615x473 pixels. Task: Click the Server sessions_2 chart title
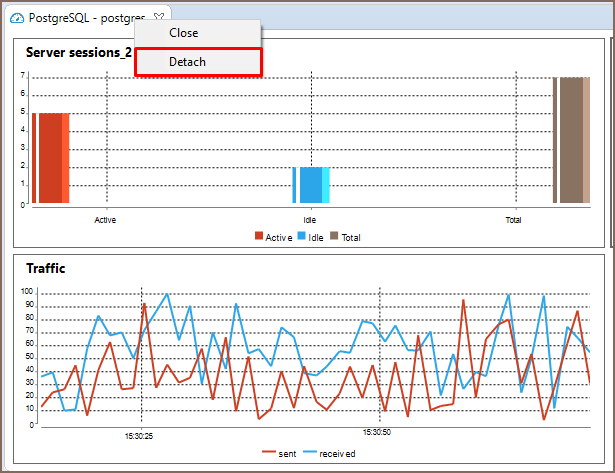[78, 52]
